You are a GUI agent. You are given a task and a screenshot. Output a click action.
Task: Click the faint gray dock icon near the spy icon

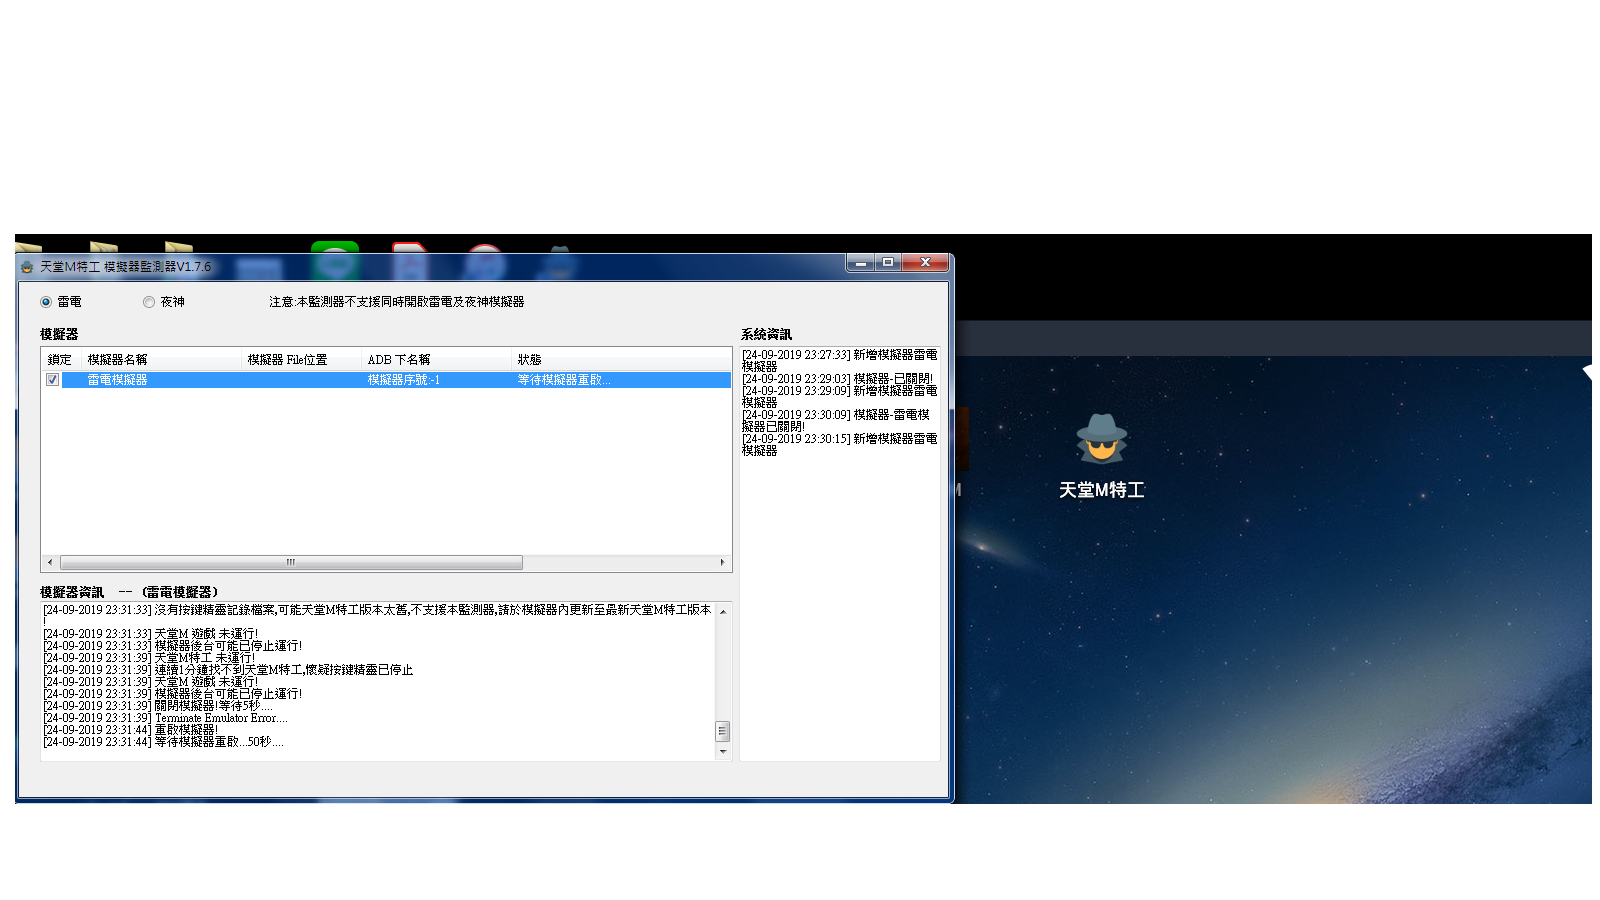561,247
